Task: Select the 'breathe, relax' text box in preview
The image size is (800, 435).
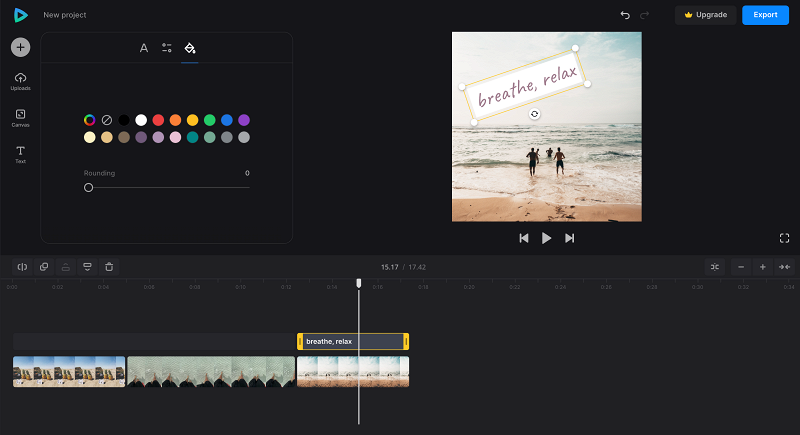Action: pyautogui.click(x=526, y=85)
